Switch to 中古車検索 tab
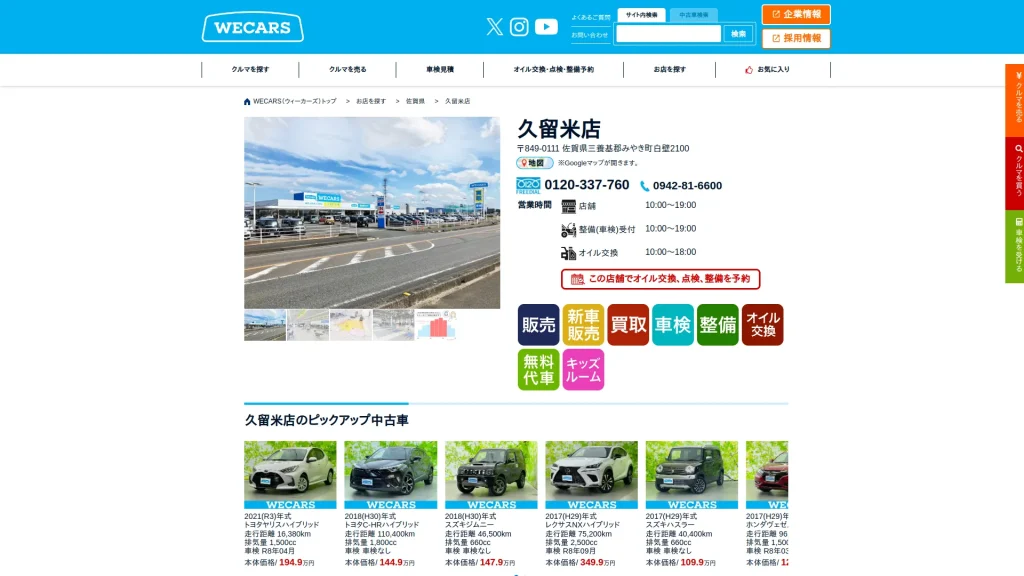This screenshot has width=1024, height=576. pos(694,15)
